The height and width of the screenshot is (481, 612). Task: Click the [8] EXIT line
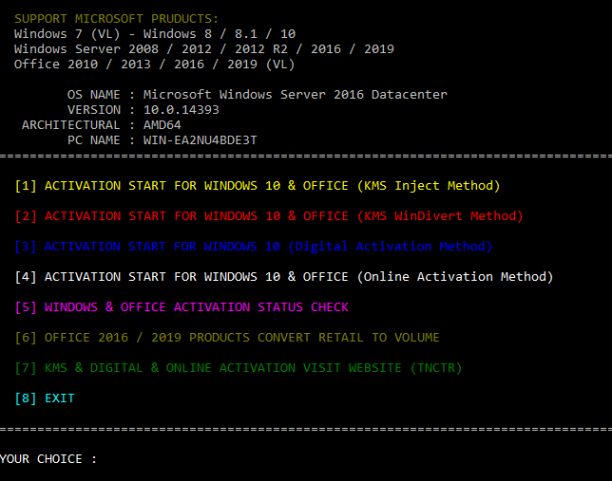click(44, 399)
